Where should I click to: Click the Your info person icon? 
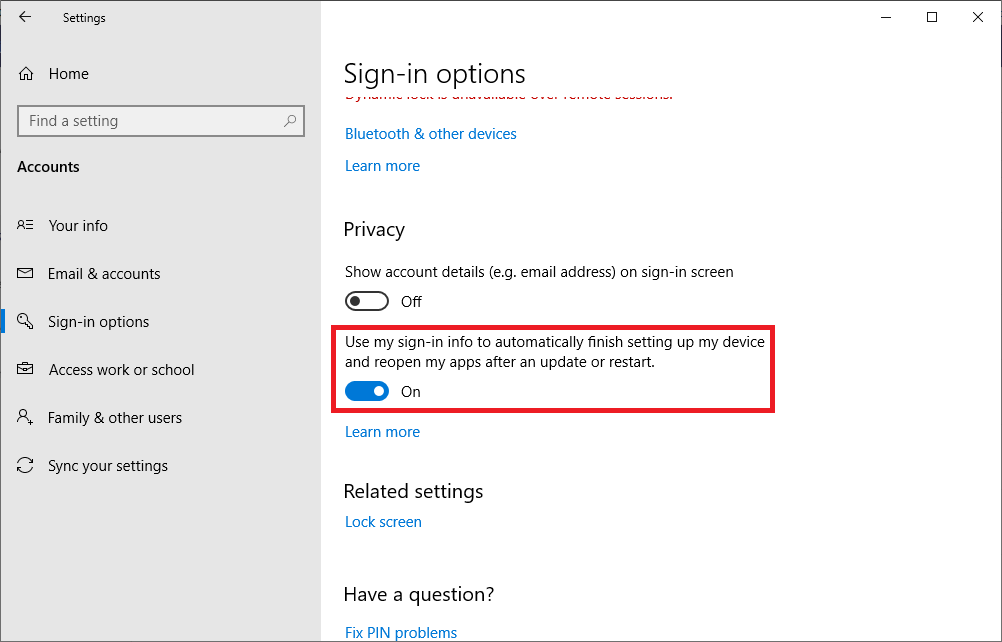point(27,226)
